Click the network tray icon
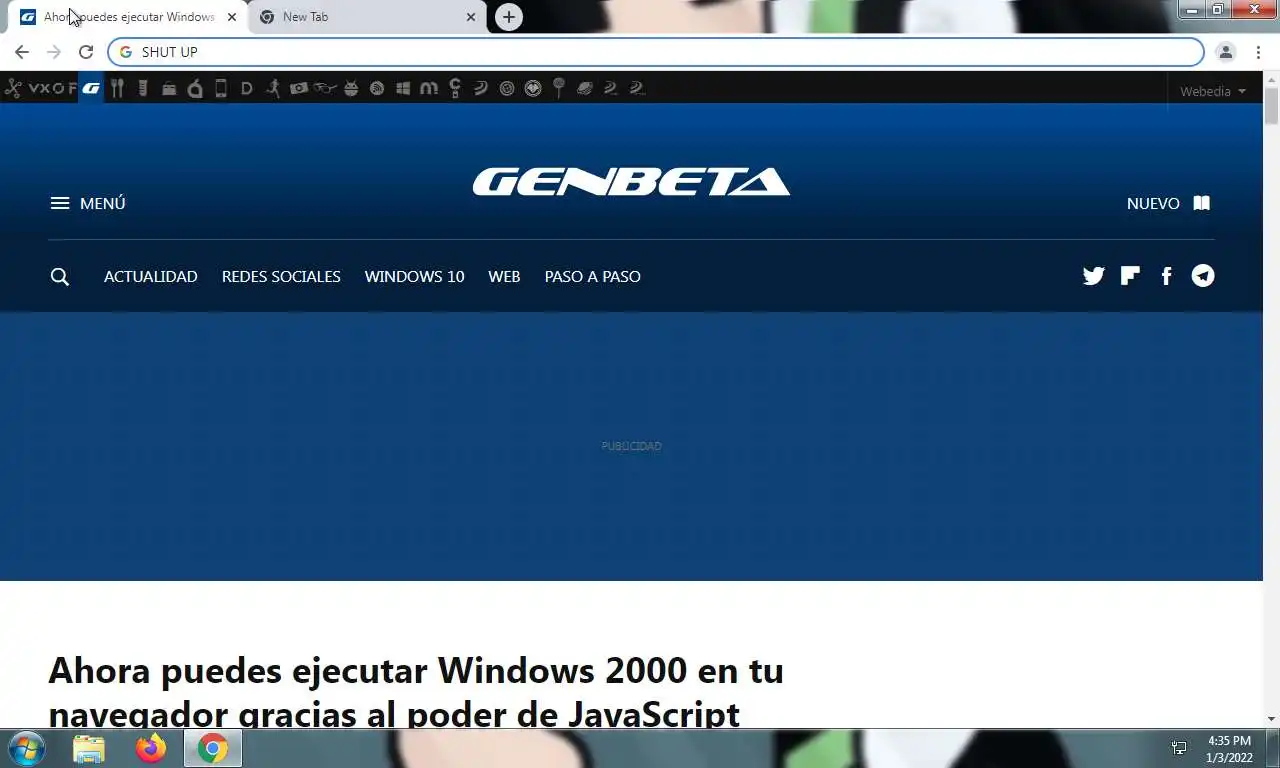Image resolution: width=1280 pixels, height=768 pixels. [1179, 748]
